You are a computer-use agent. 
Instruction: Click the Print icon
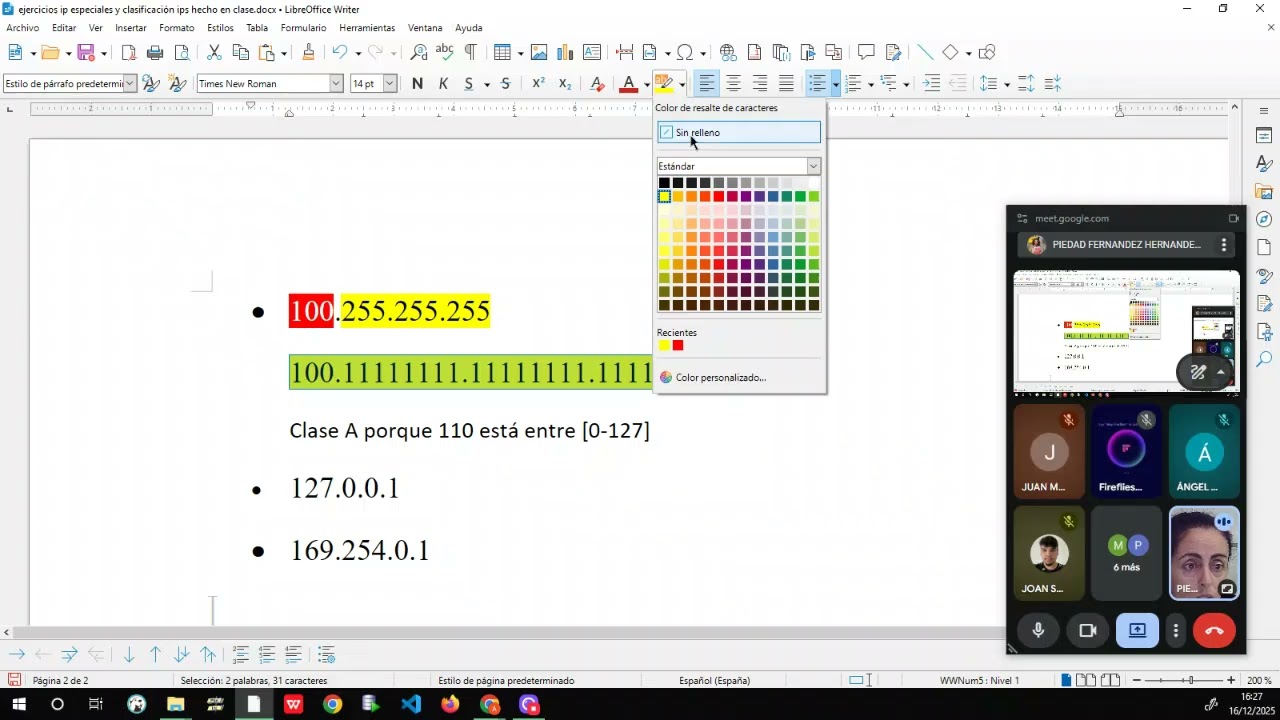[x=155, y=53]
